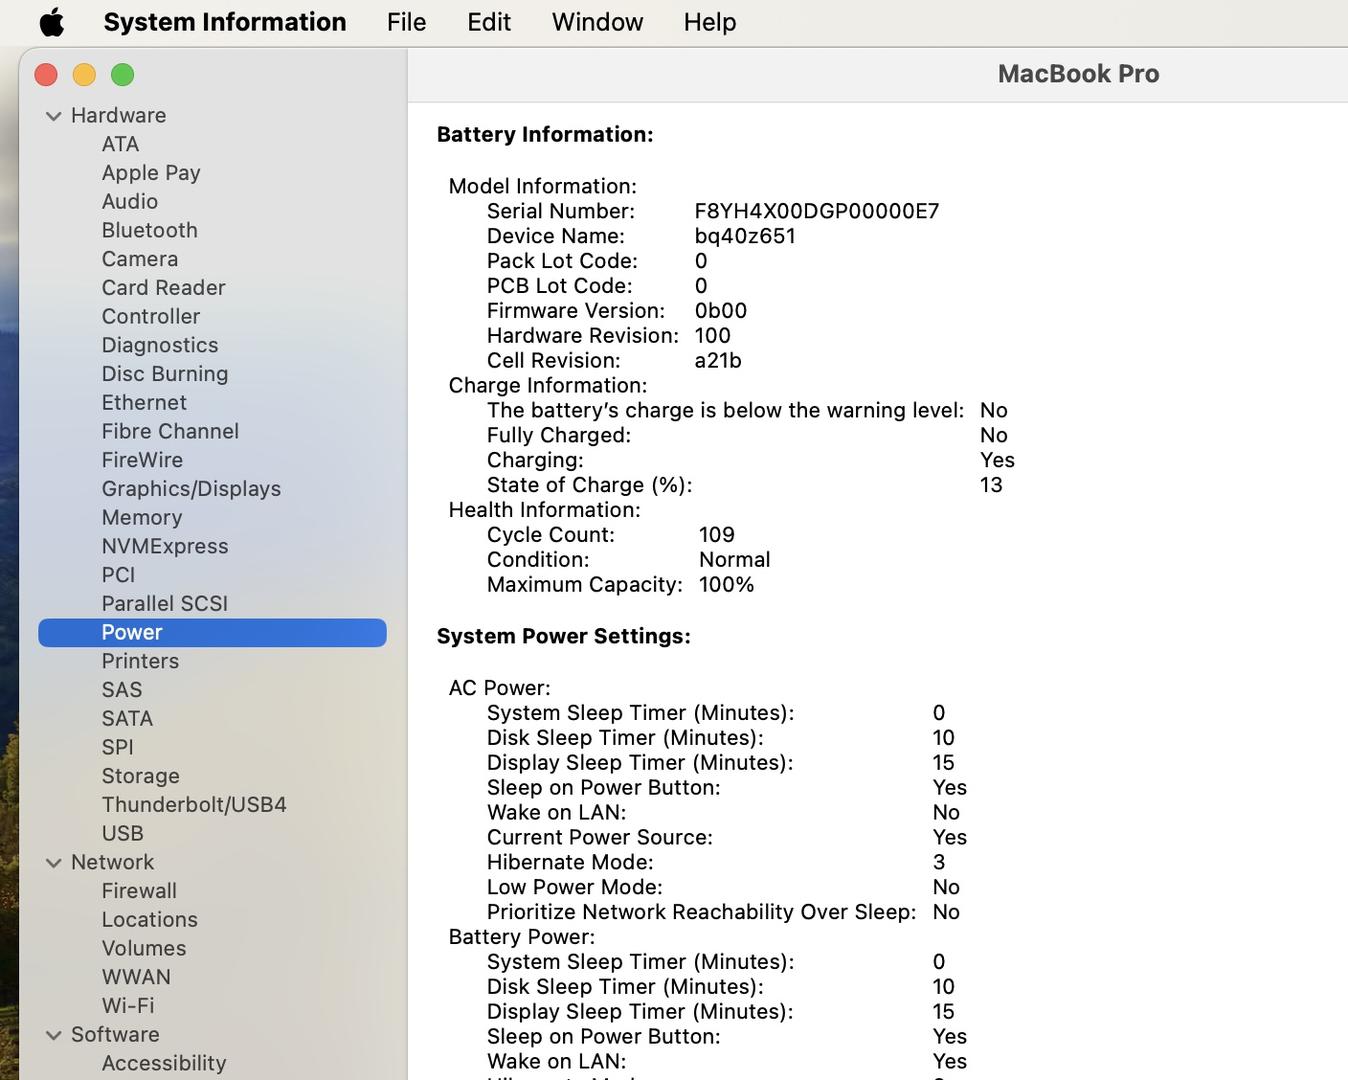This screenshot has height=1080, width=1348.
Task: Open the Window menu
Action: tap(597, 22)
